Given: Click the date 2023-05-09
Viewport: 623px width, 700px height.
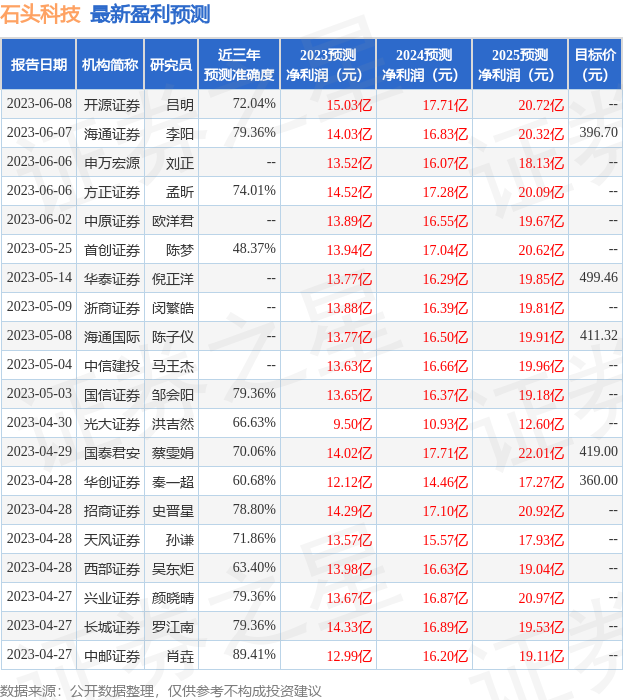Looking at the screenshot, I should pos(39,307).
